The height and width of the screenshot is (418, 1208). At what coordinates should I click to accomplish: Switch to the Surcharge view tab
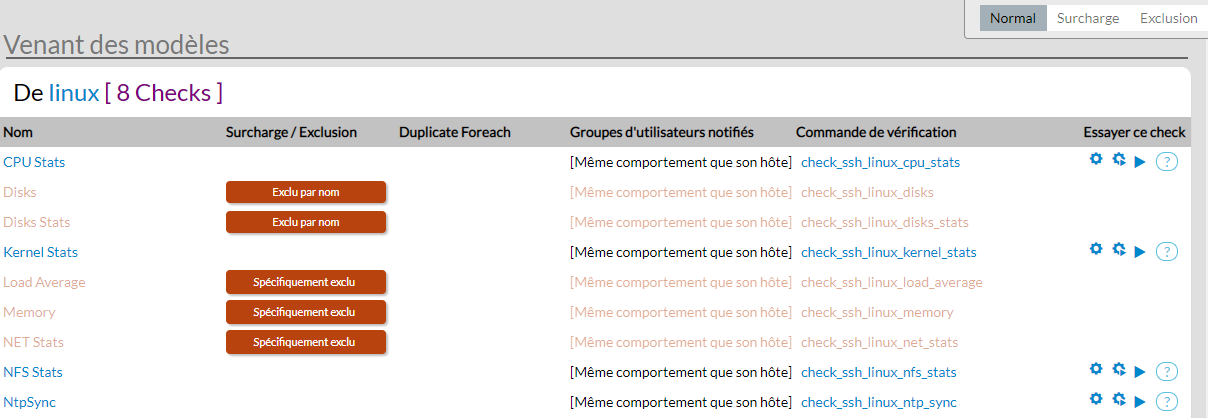[x=1088, y=18]
